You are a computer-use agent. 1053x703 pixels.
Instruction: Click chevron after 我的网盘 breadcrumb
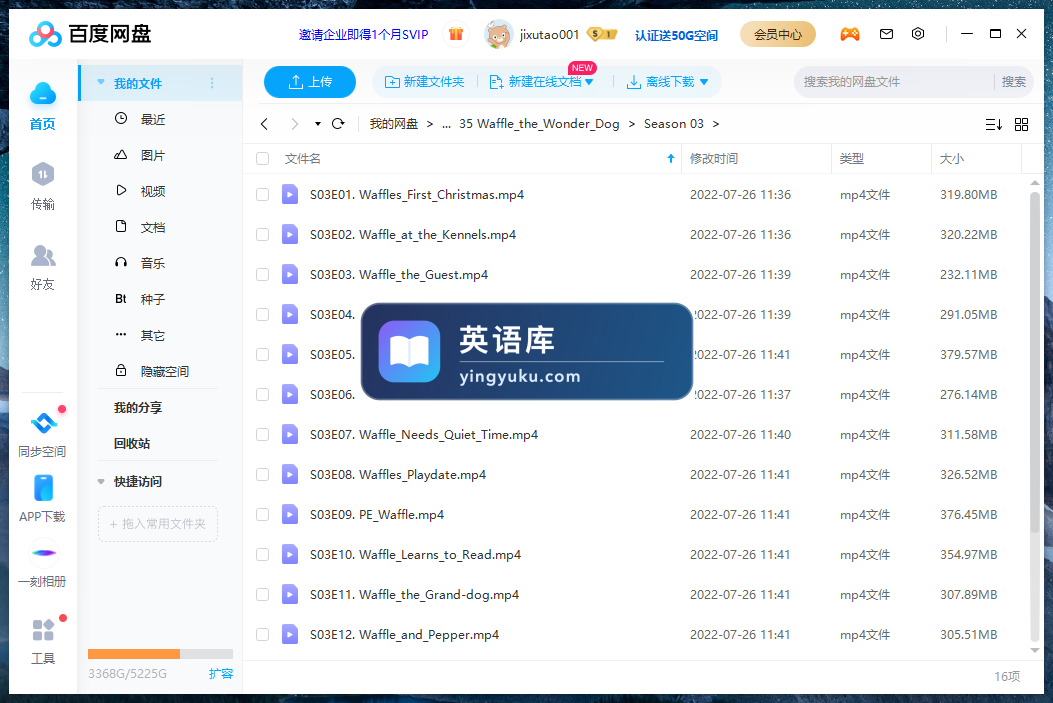430,124
